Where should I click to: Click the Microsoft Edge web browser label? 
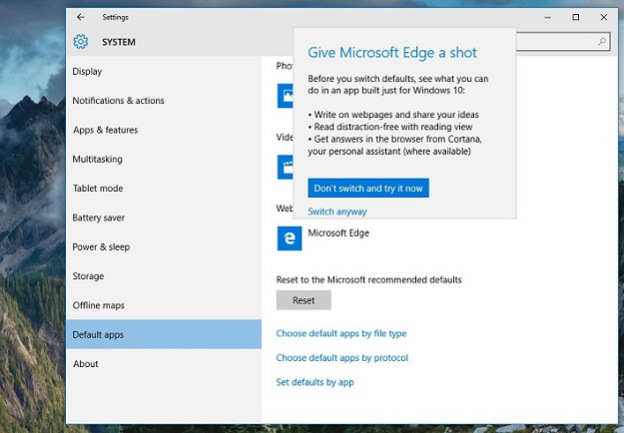pos(338,233)
